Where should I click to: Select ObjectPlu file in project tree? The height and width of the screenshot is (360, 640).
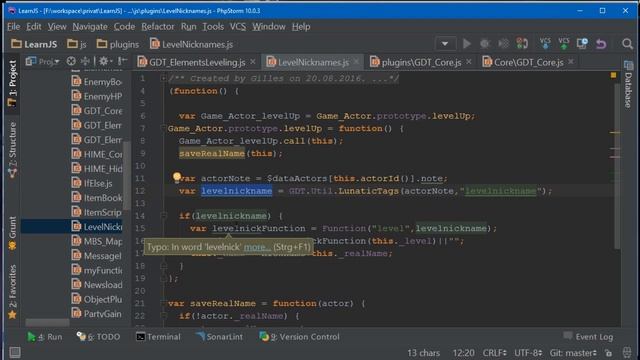click(x=97, y=299)
